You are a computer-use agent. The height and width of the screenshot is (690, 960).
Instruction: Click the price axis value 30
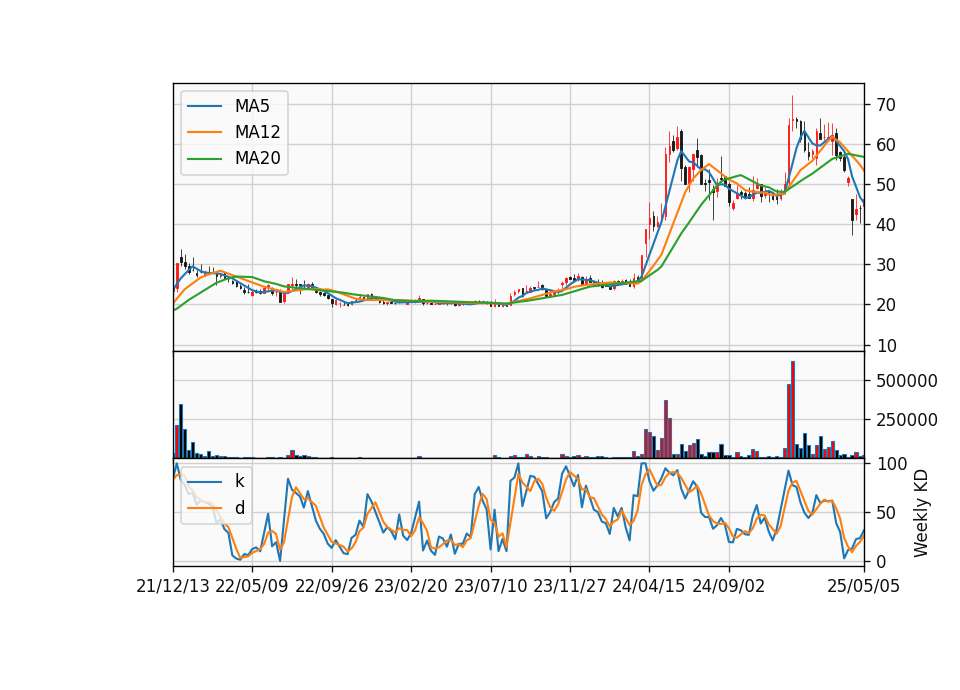point(886,265)
